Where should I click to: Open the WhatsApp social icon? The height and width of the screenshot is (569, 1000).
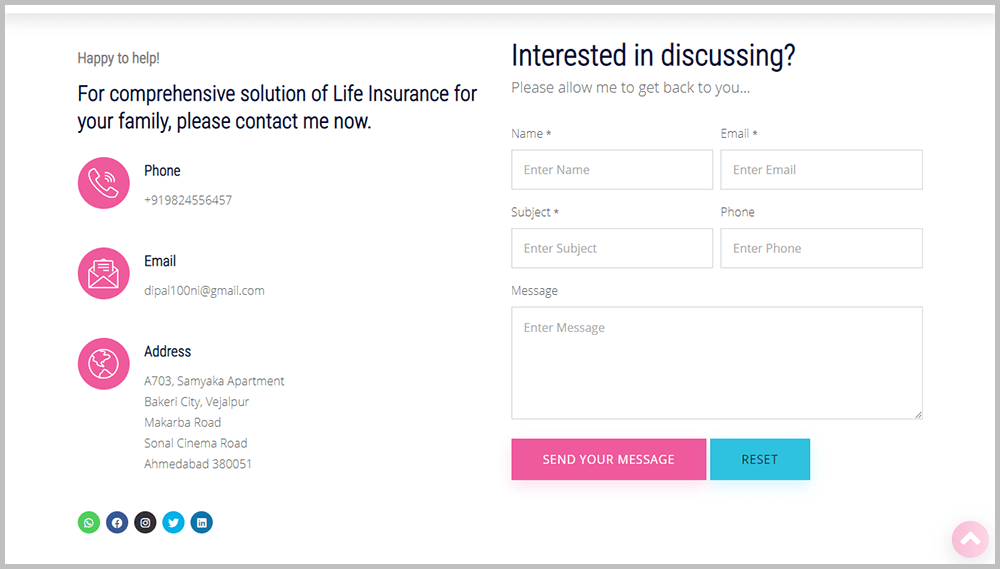[x=89, y=522]
